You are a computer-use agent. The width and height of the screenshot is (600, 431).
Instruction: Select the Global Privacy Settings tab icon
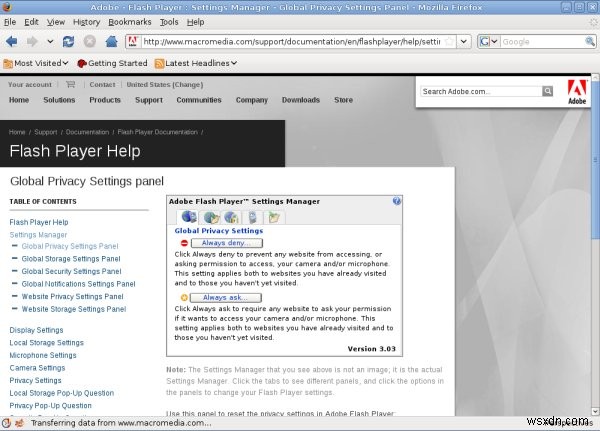189,217
